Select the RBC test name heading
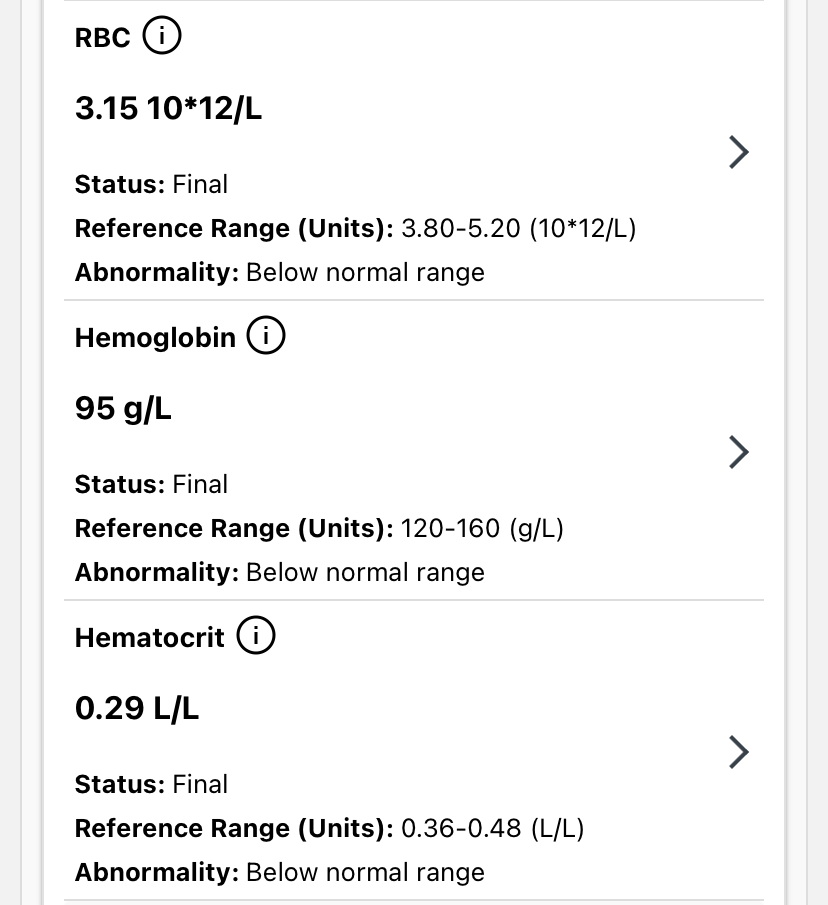 pos(103,38)
